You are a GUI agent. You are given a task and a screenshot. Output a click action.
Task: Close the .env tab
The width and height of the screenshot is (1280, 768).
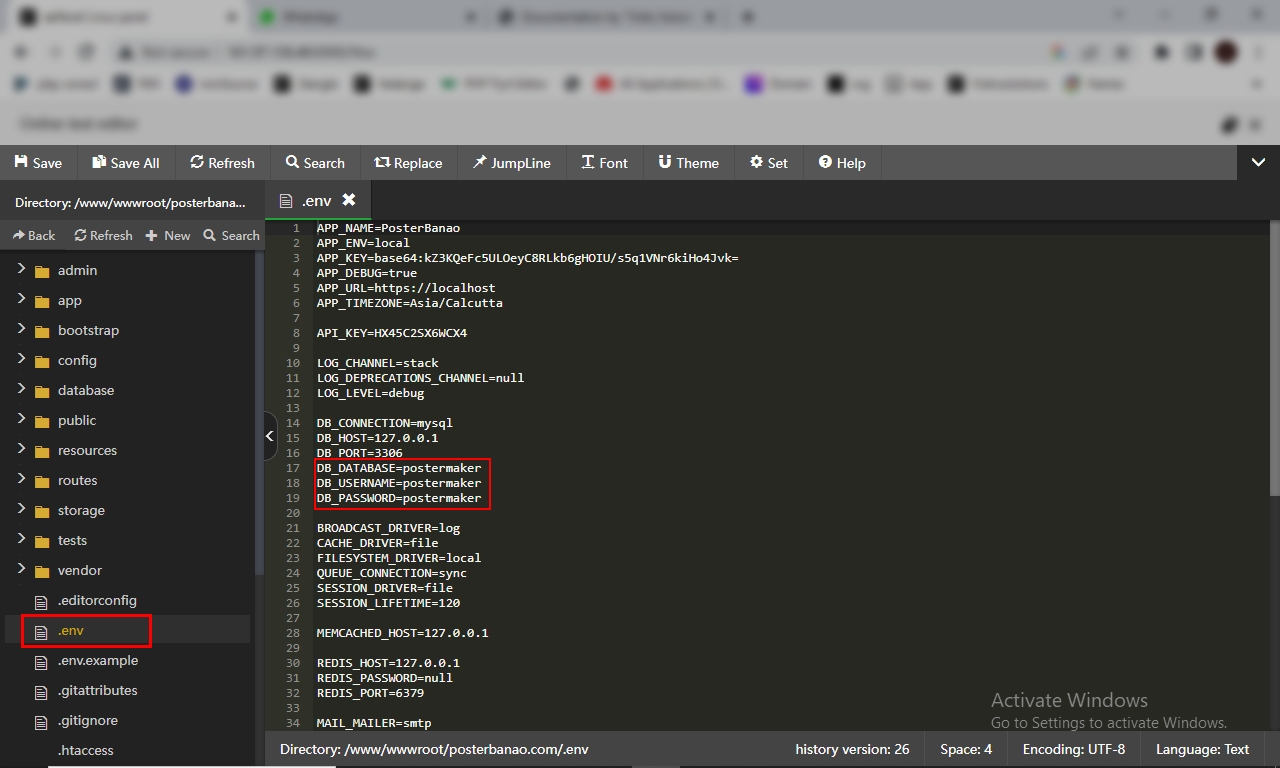[x=348, y=200]
